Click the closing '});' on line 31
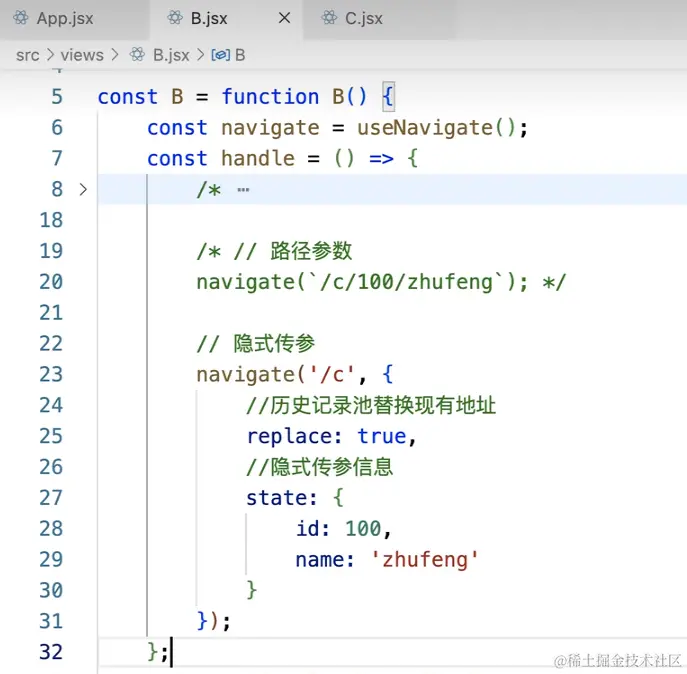The height and width of the screenshot is (674, 687). pos(214,621)
